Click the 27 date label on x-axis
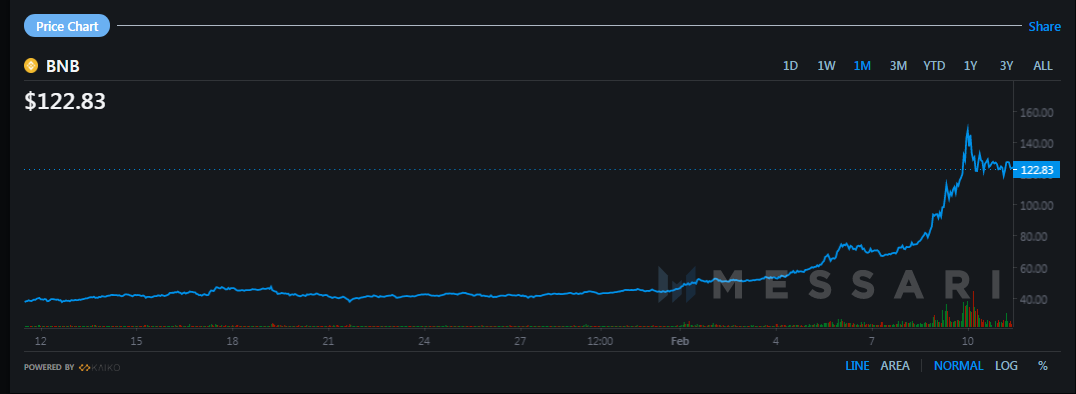 point(520,340)
